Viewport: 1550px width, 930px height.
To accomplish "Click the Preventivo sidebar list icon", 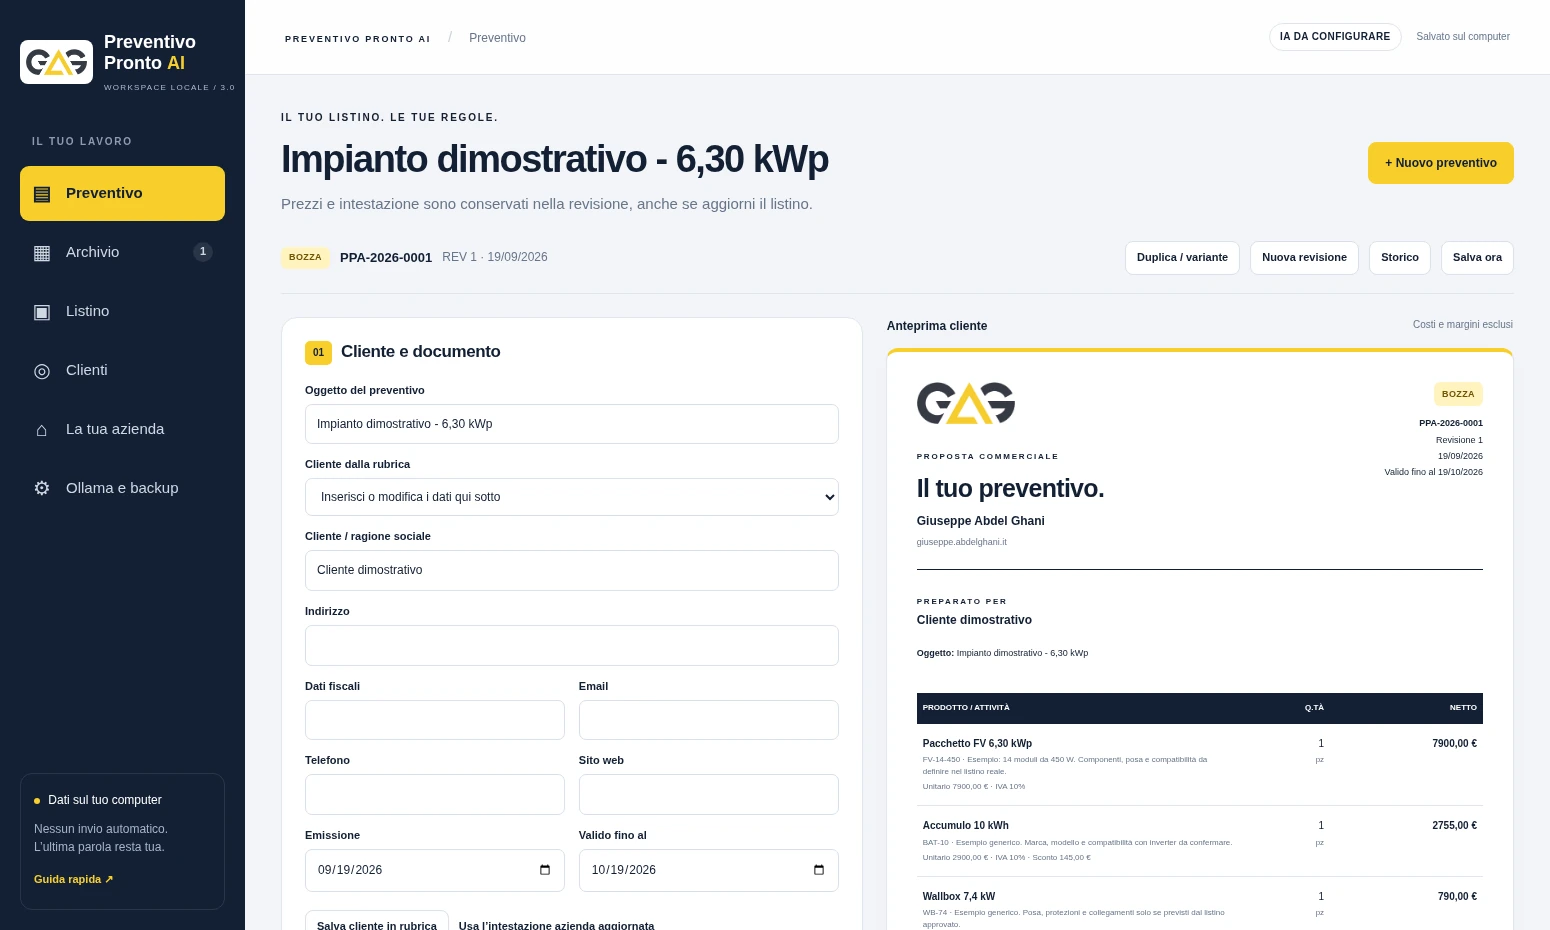I will click(x=42, y=194).
